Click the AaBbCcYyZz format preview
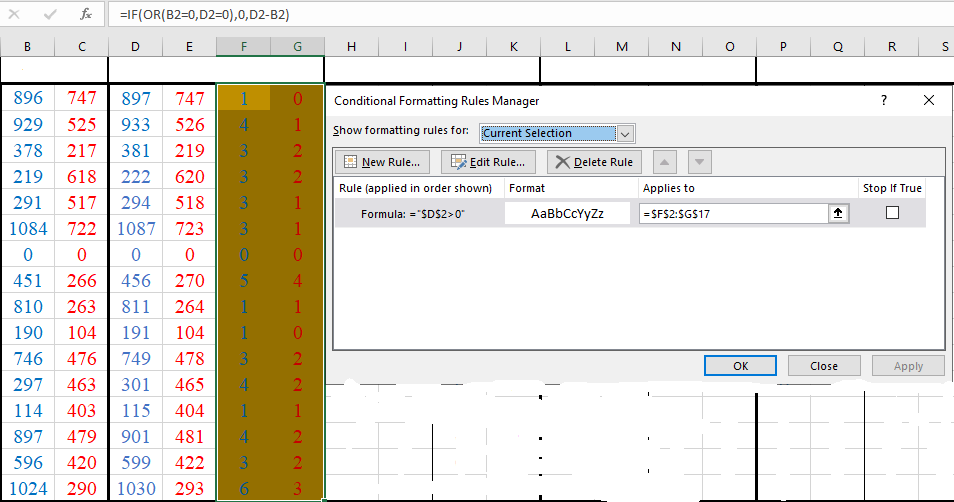The image size is (954, 502). [x=567, y=213]
